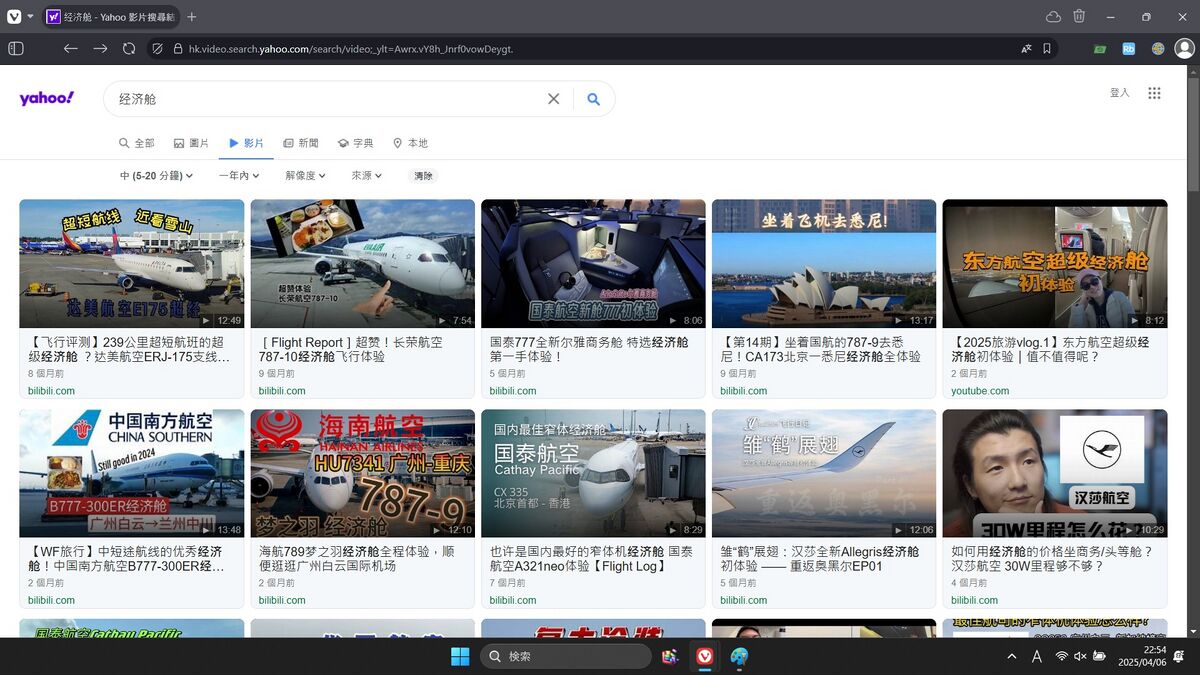Screen dimensions: 1200x675
Task: Expand the 中 (5-20 分鐘) duration filter
Action: (x=157, y=176)
